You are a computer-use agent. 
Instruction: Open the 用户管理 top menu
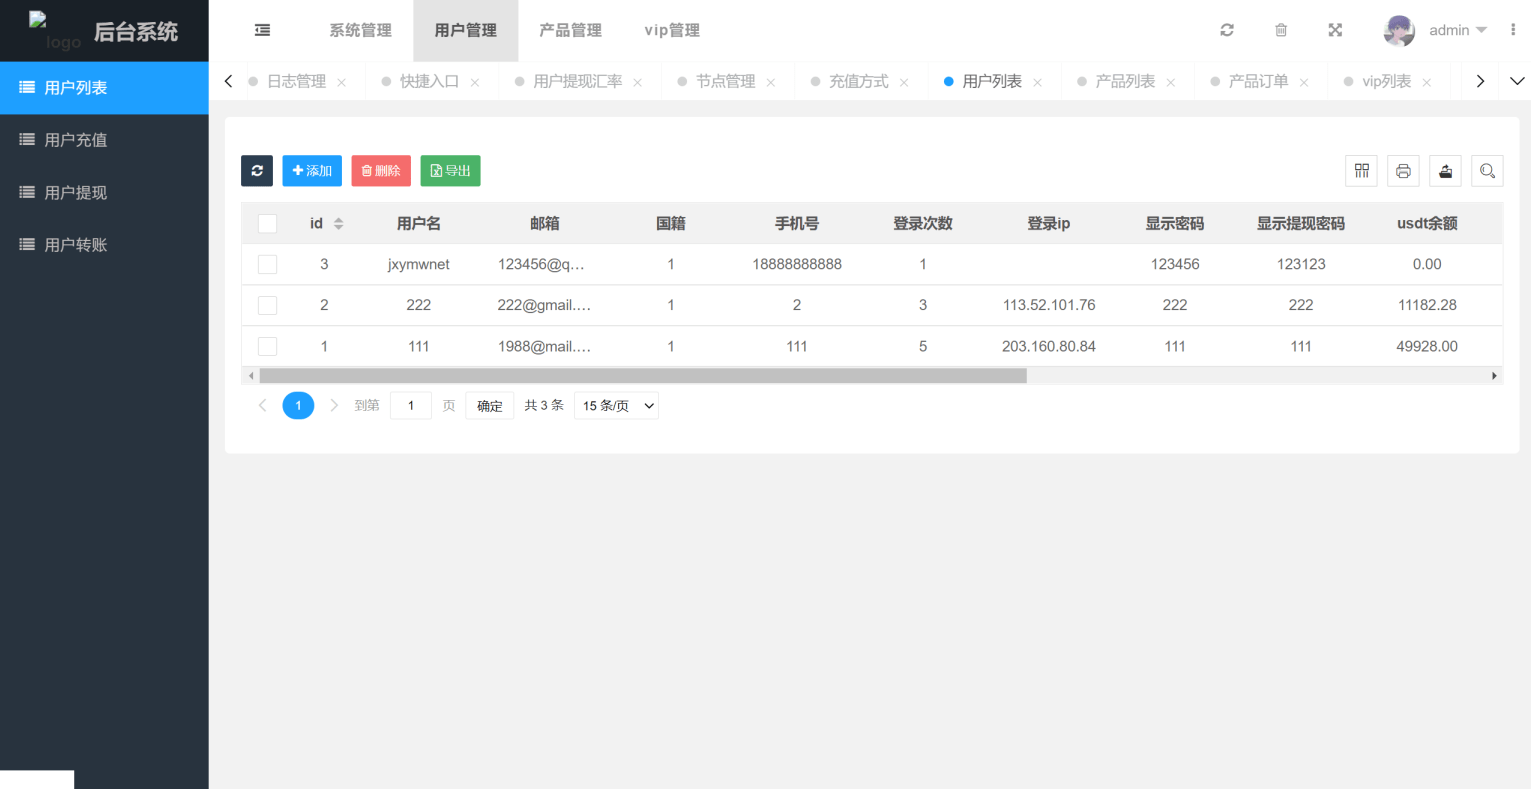pyautogui.click(x=466, y=31)
